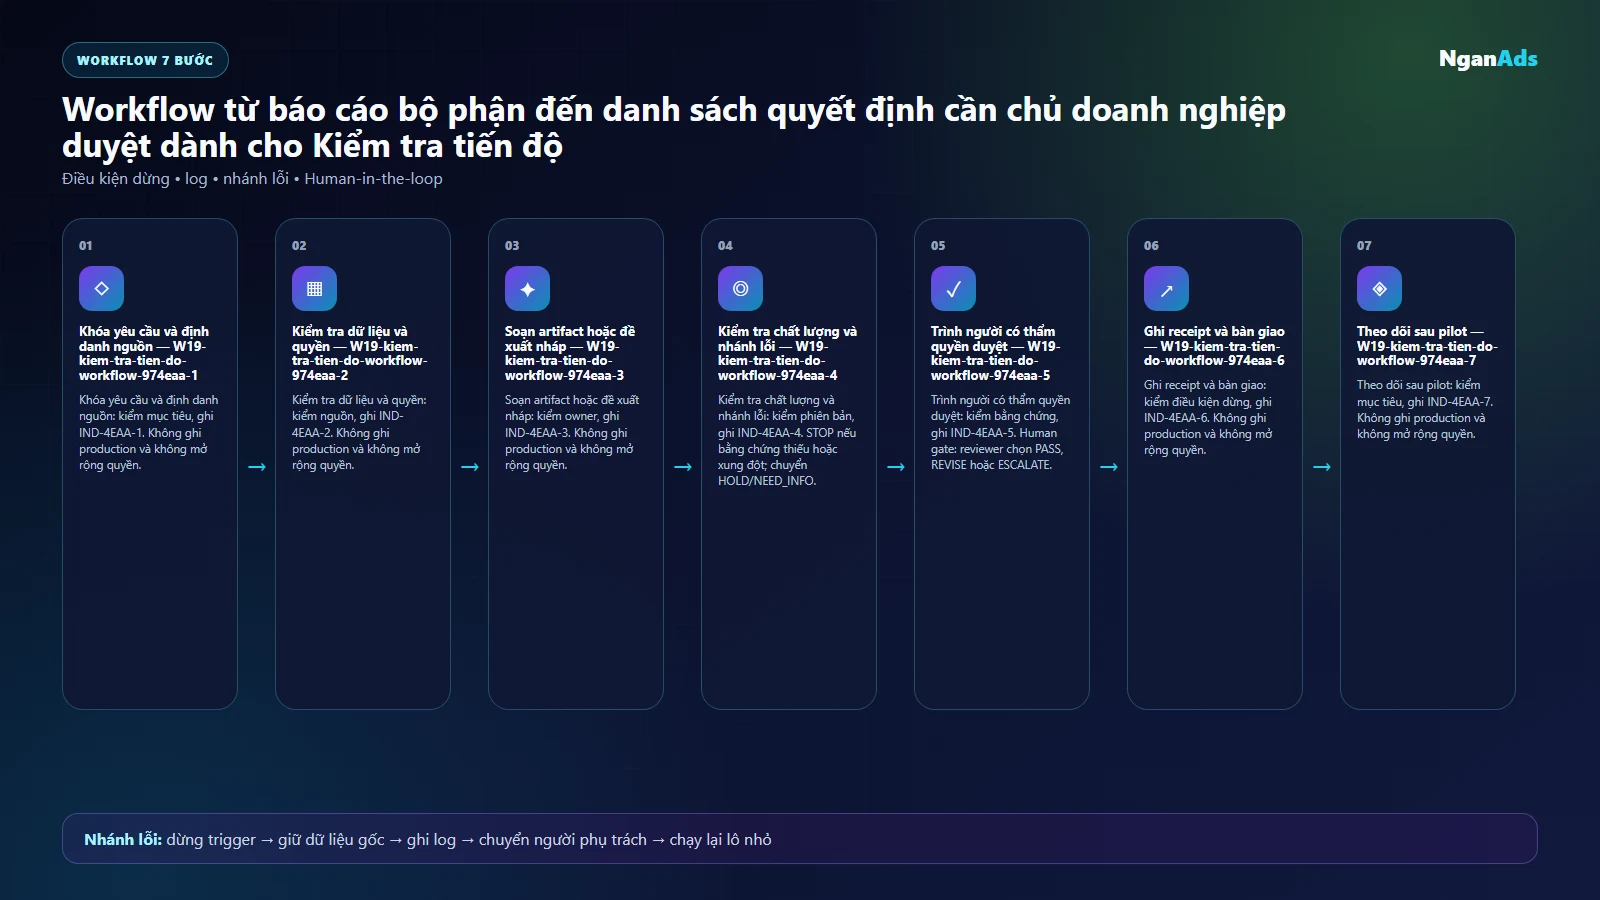Click step number 05 label
Screen dimensions: 1600x900
point(938,245)
